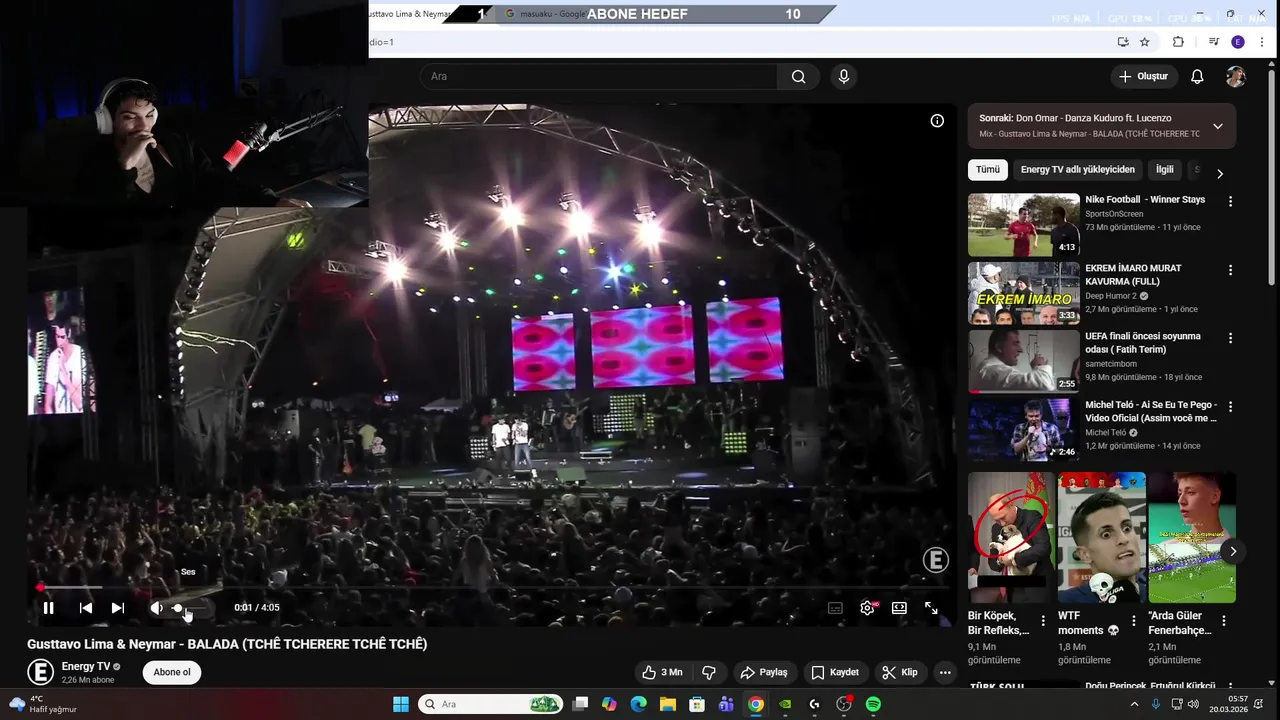Open more options for Michel Teló video
The width and height of the screenshot is (1280, 720).
[x=1230, y=406]
